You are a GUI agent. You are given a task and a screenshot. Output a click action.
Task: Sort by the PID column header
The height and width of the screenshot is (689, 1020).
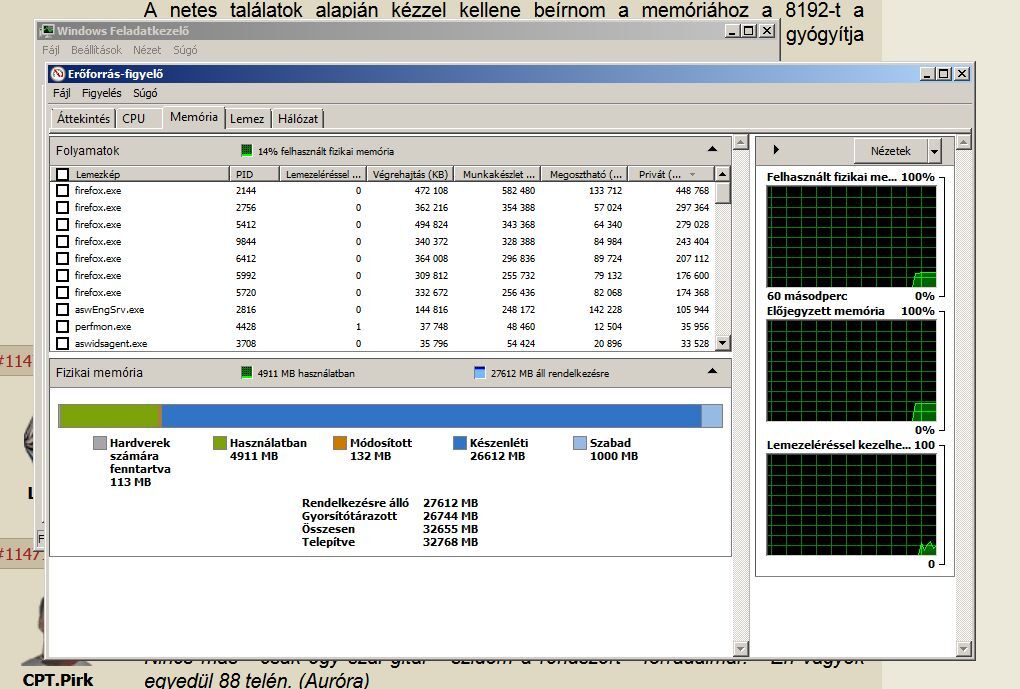point(254,174)
